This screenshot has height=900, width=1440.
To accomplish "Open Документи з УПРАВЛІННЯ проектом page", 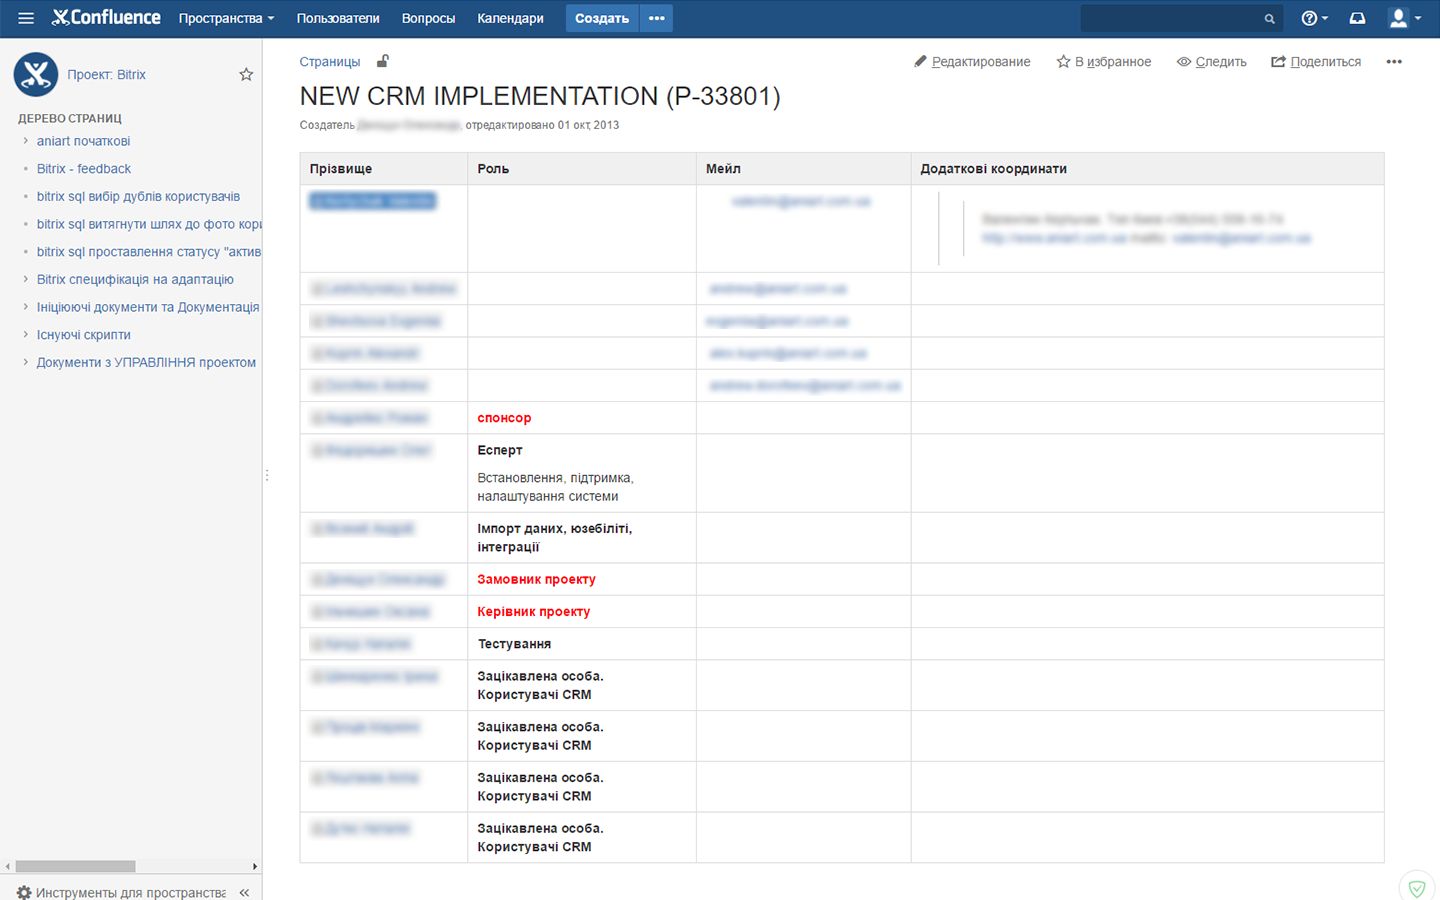I will [146, 363].
